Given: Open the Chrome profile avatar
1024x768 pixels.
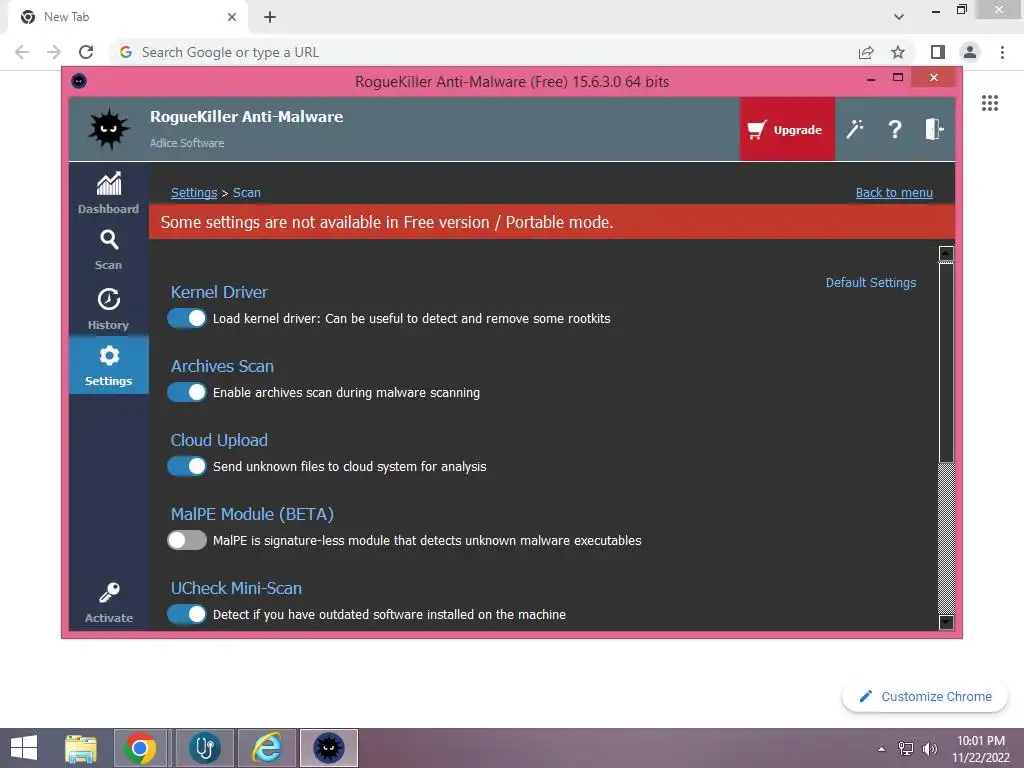Looking at the screenshot, I should coord(970,52).
